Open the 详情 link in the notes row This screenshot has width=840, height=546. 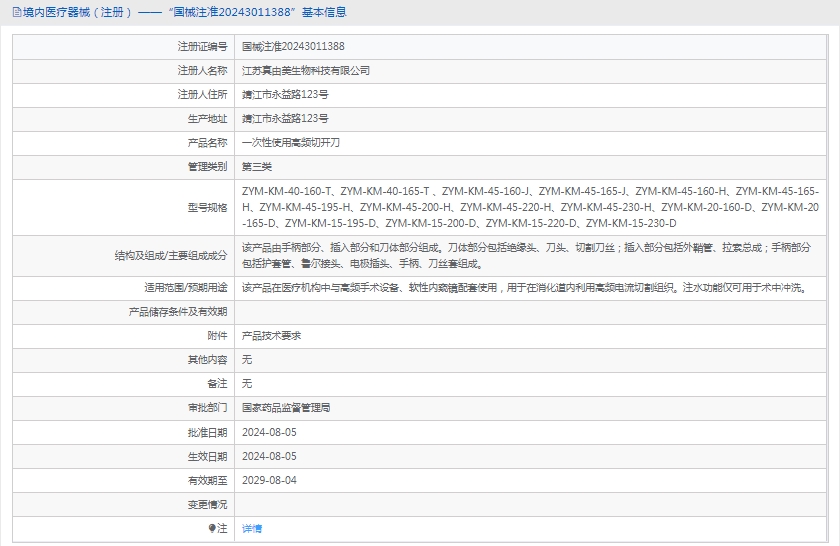[252, 528]
